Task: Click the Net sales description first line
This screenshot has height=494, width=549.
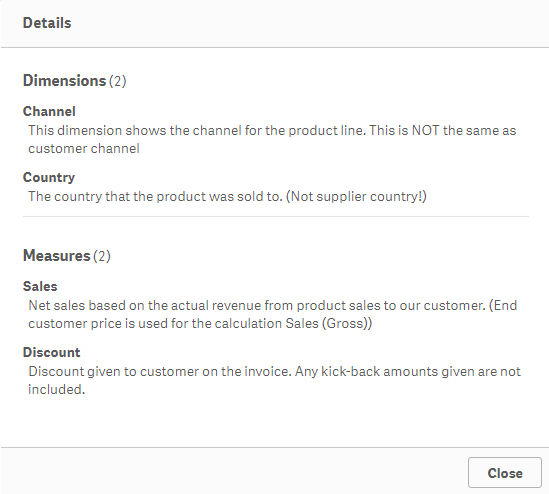Action: [273, 305]
